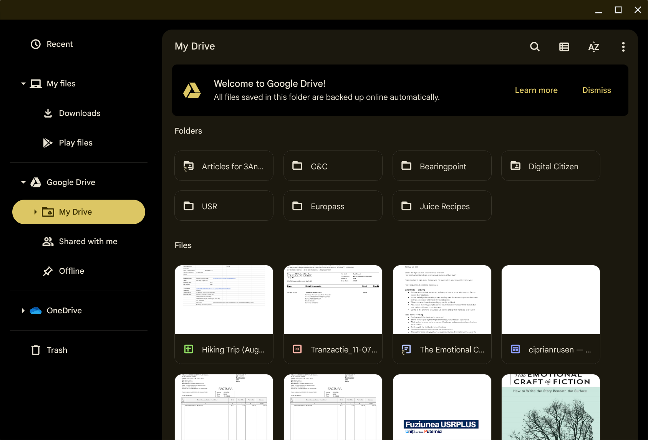Click the Digital Citizen folder name
The image size is (648, 440).
click(x=553, y=166)
